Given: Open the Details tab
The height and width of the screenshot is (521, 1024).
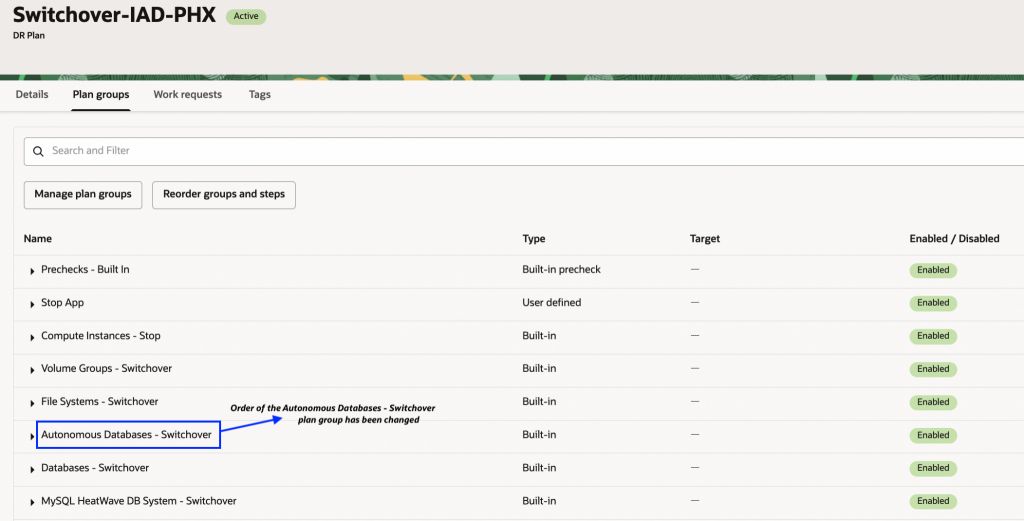Looking at the screenshot, I should (32, 95).
